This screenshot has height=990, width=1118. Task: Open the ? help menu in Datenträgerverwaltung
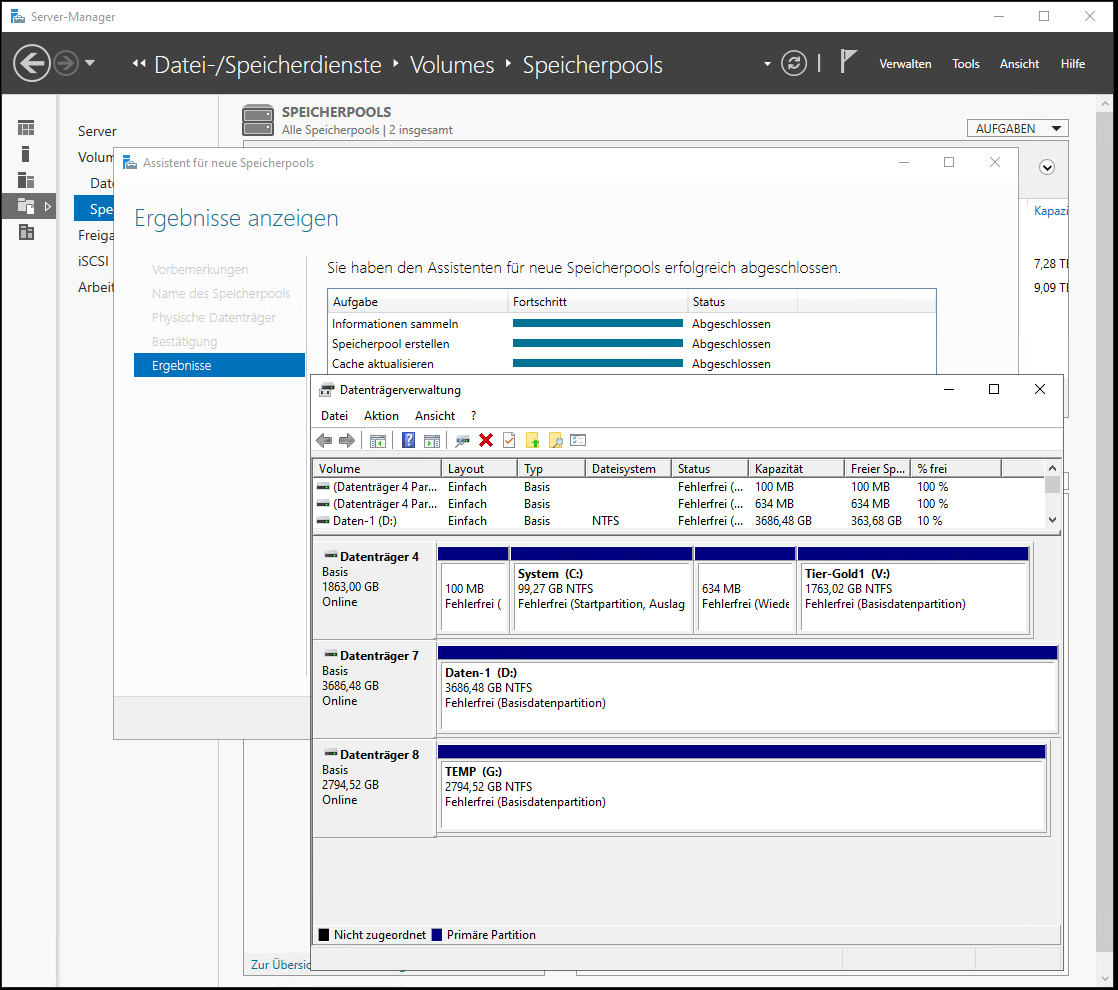473,416
